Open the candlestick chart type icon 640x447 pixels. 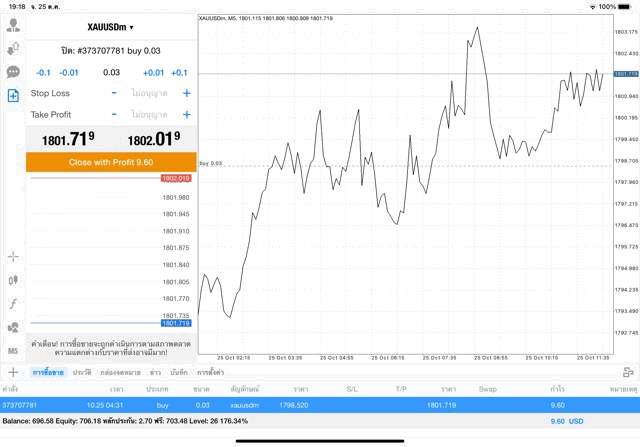(13, 281)
